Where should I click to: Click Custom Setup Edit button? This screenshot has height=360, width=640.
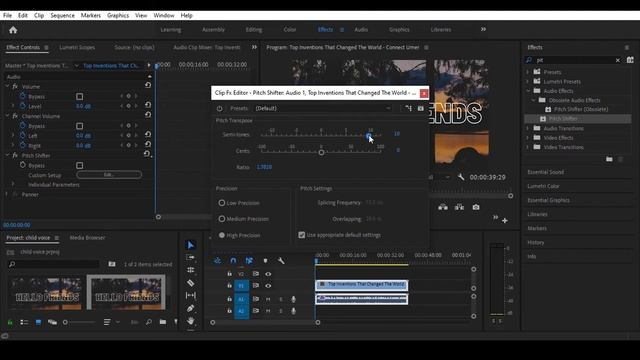(x=109, y=175)
